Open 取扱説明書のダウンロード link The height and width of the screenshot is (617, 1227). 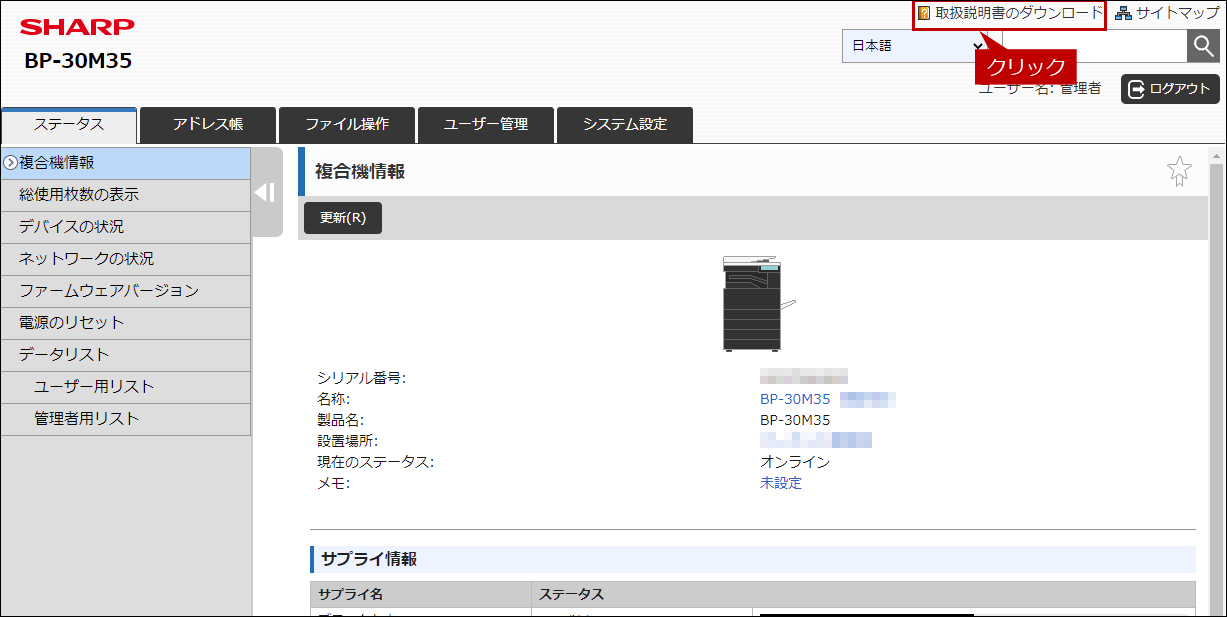[1018, 14]
